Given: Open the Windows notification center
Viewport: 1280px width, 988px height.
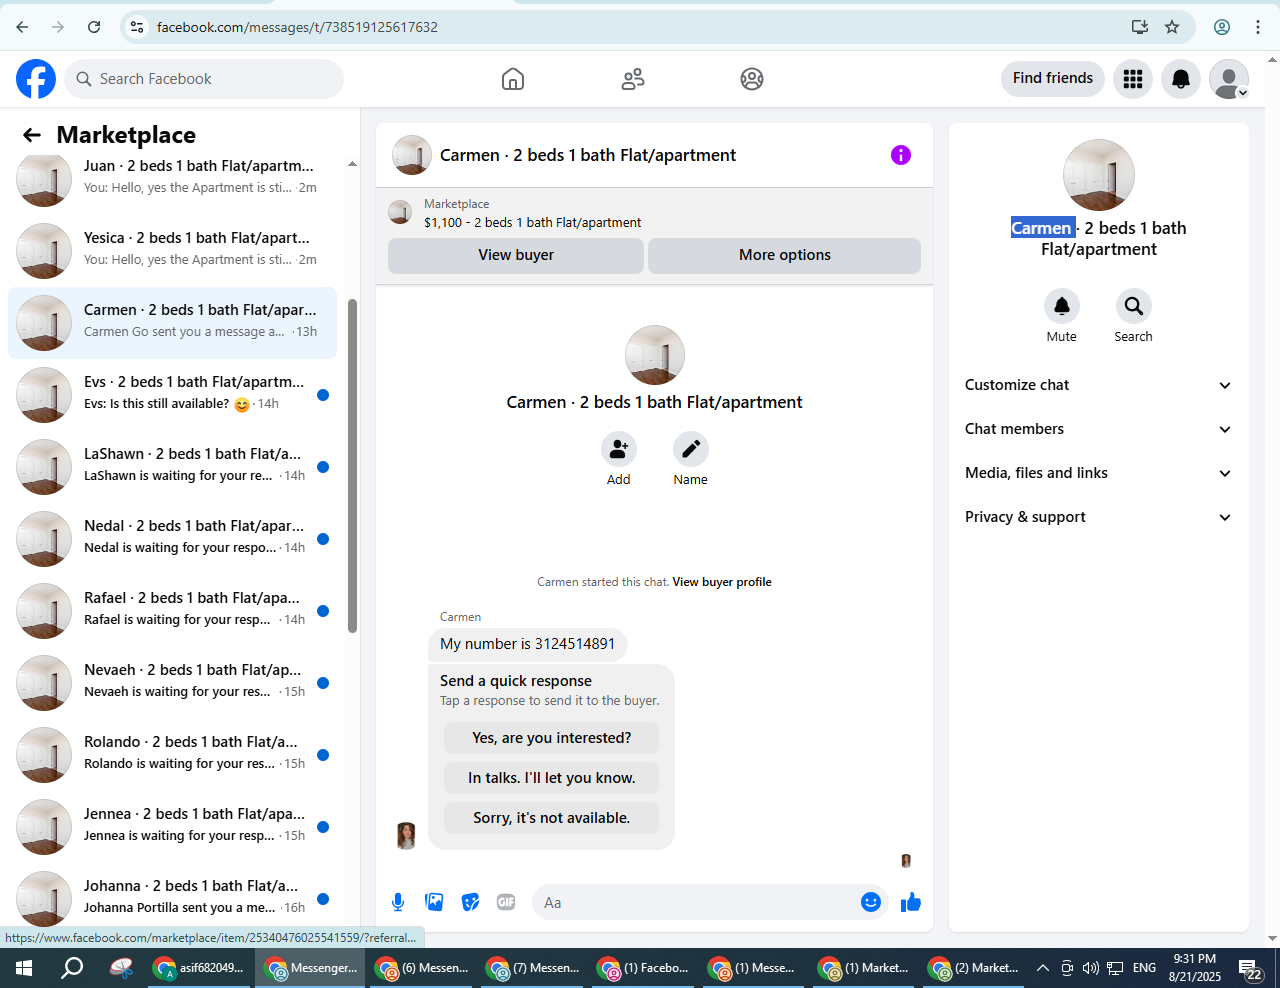Looking at the screenshot, I should [1251, 968].
